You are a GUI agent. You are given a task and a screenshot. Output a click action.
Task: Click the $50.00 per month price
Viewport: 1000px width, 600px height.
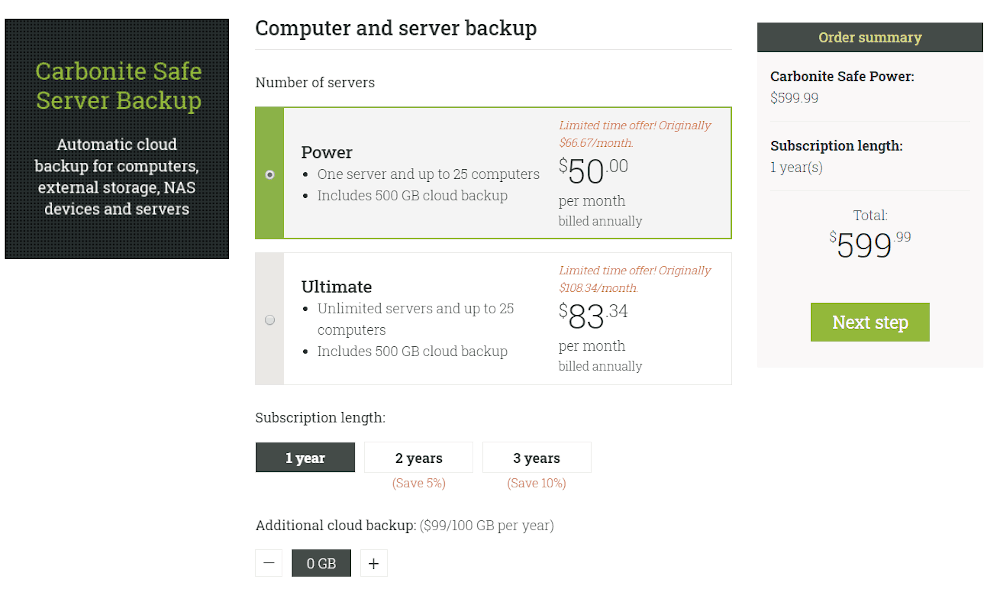coord(593,171)
